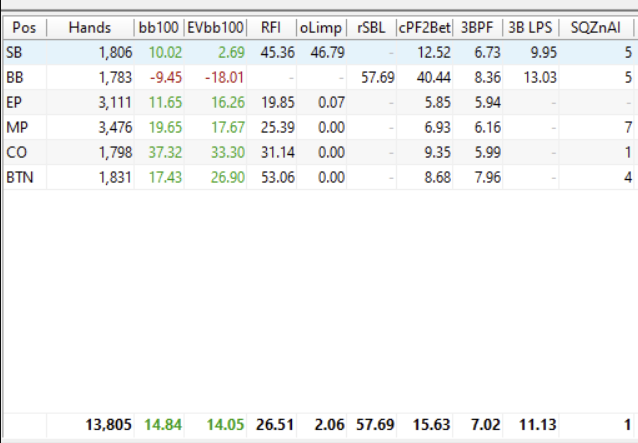
Task: Click the EVbb100 column header
Action: (x=215, y=28)
